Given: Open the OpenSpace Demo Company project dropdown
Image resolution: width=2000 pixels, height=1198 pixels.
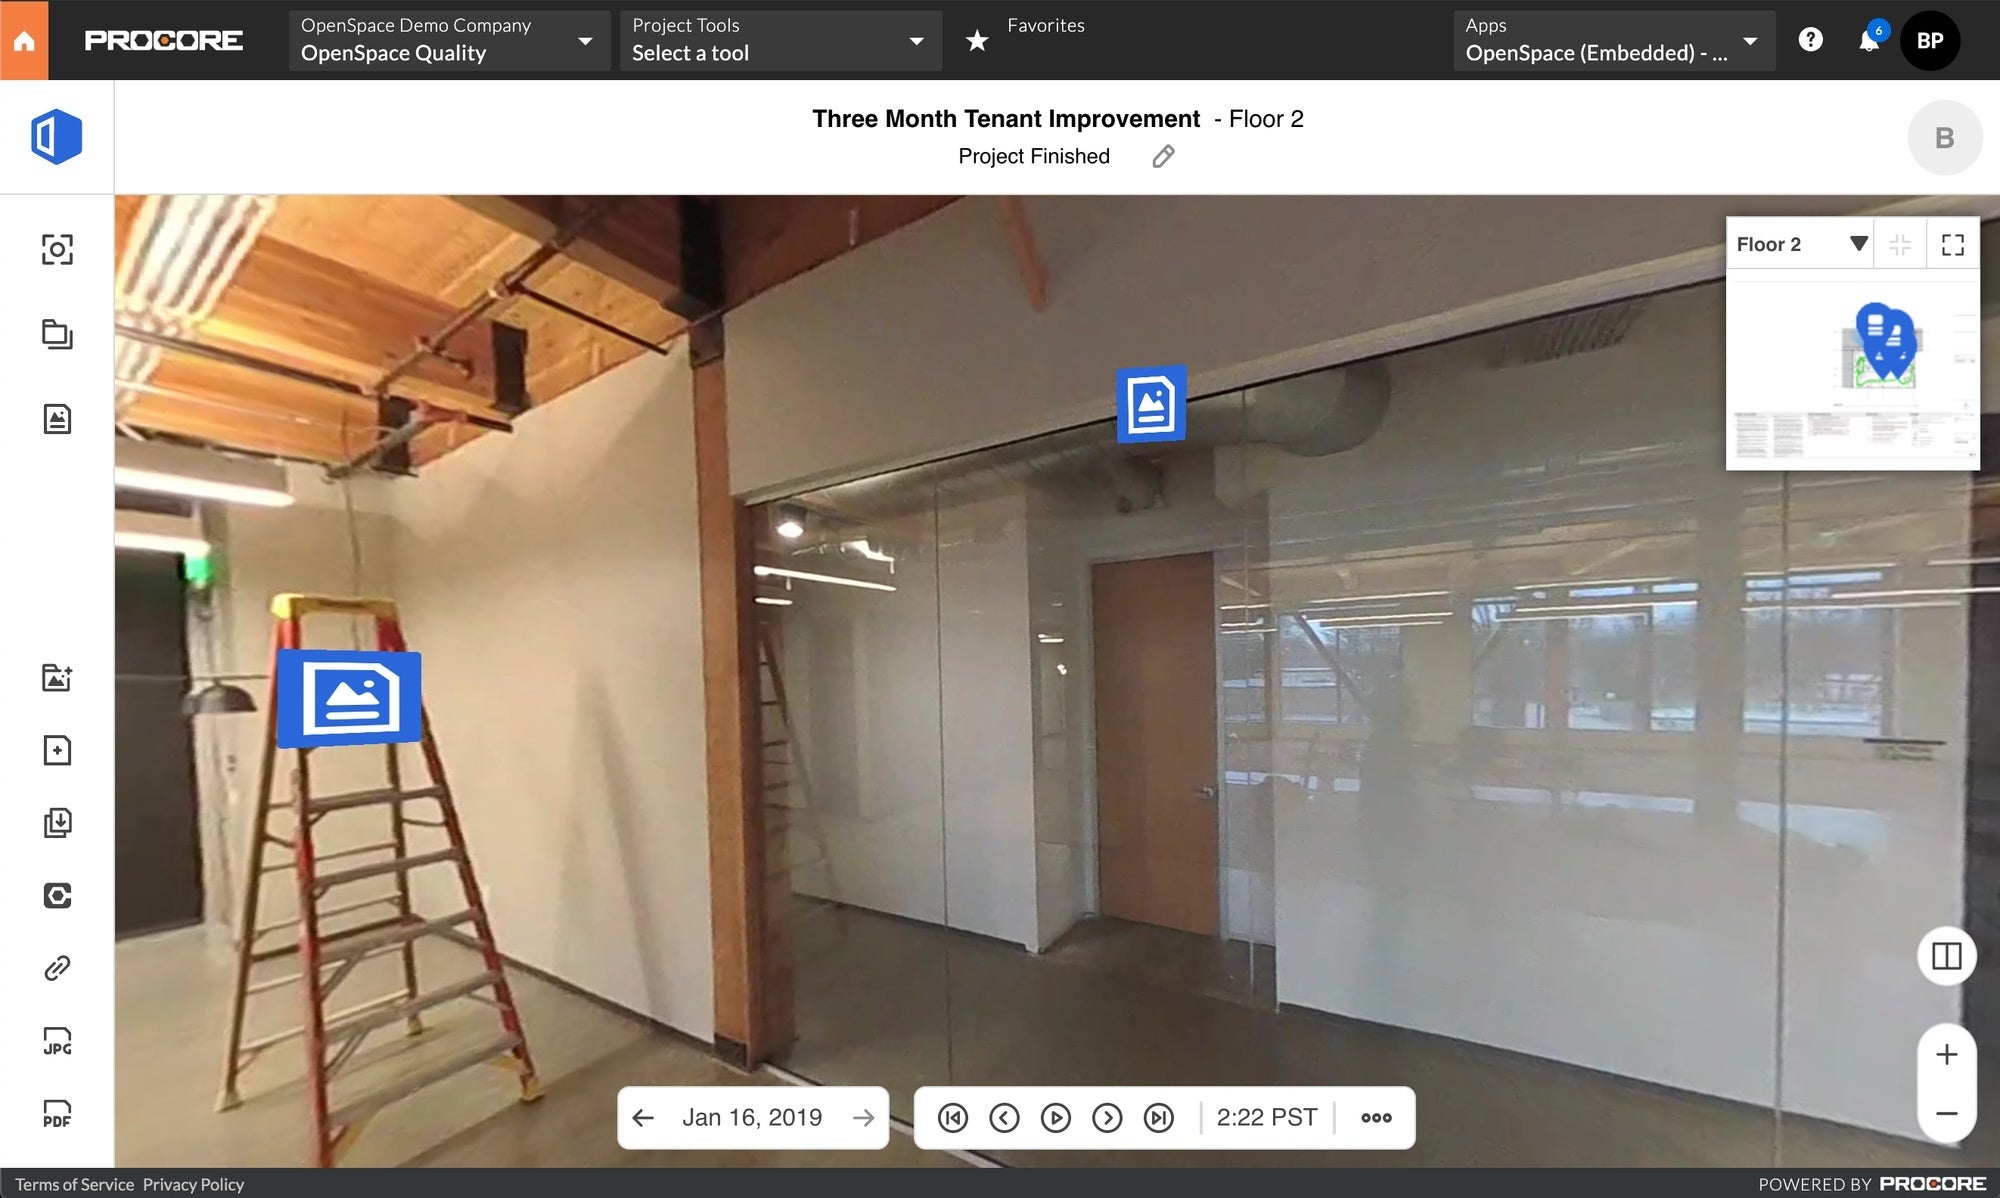Looking at the screenshot, I should 449,40.
